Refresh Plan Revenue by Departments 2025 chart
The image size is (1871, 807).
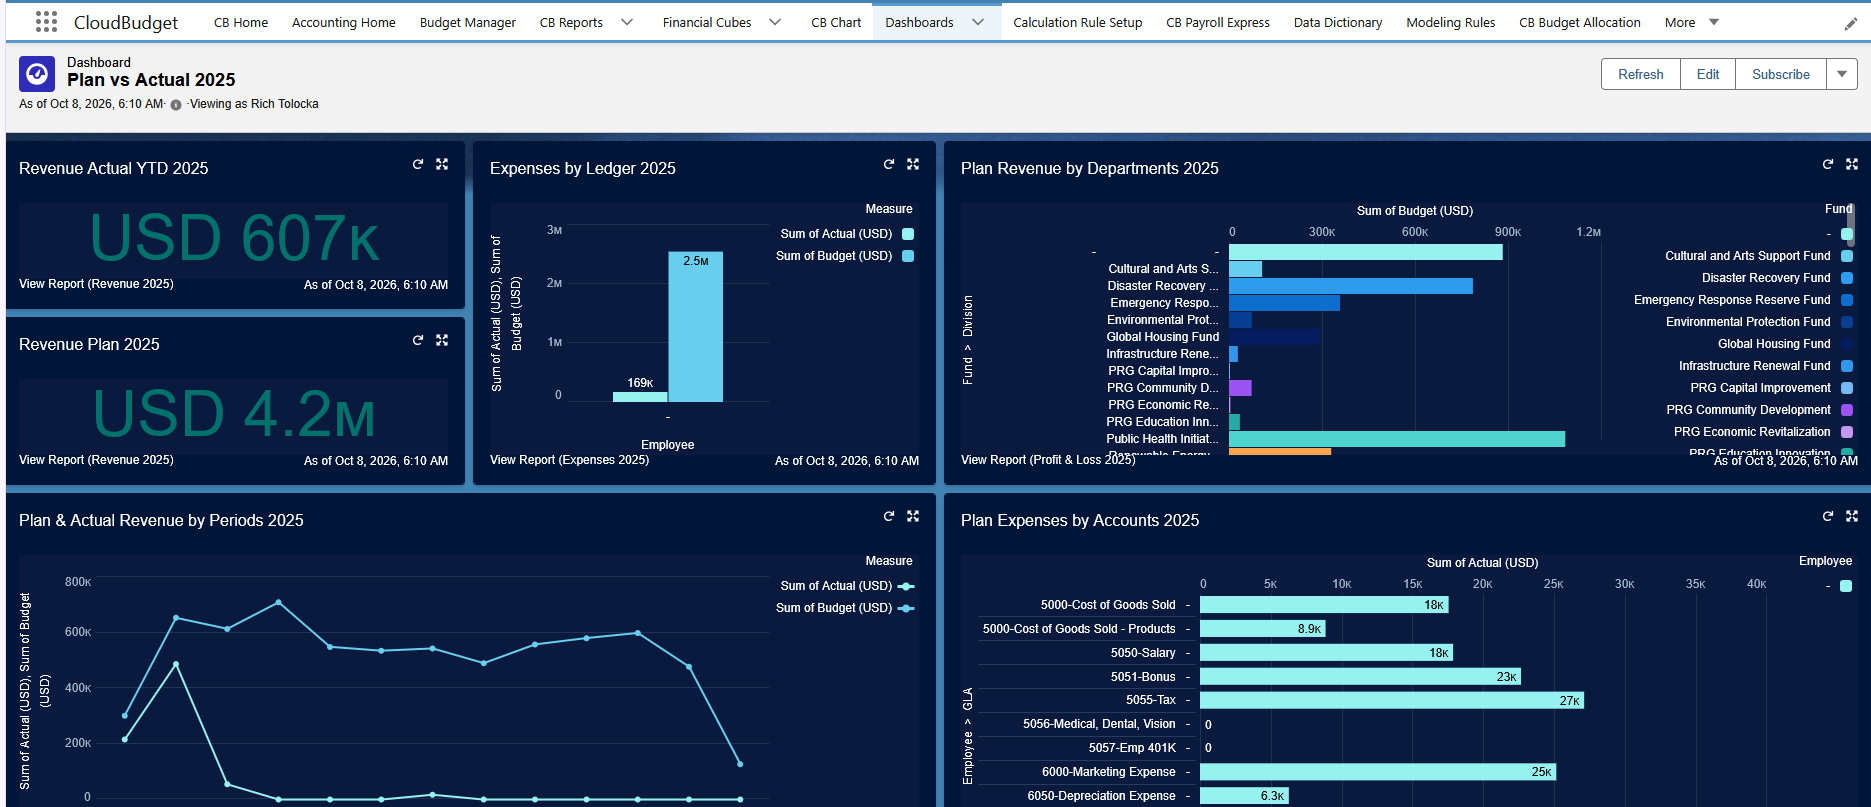(x=1828, y=164)
